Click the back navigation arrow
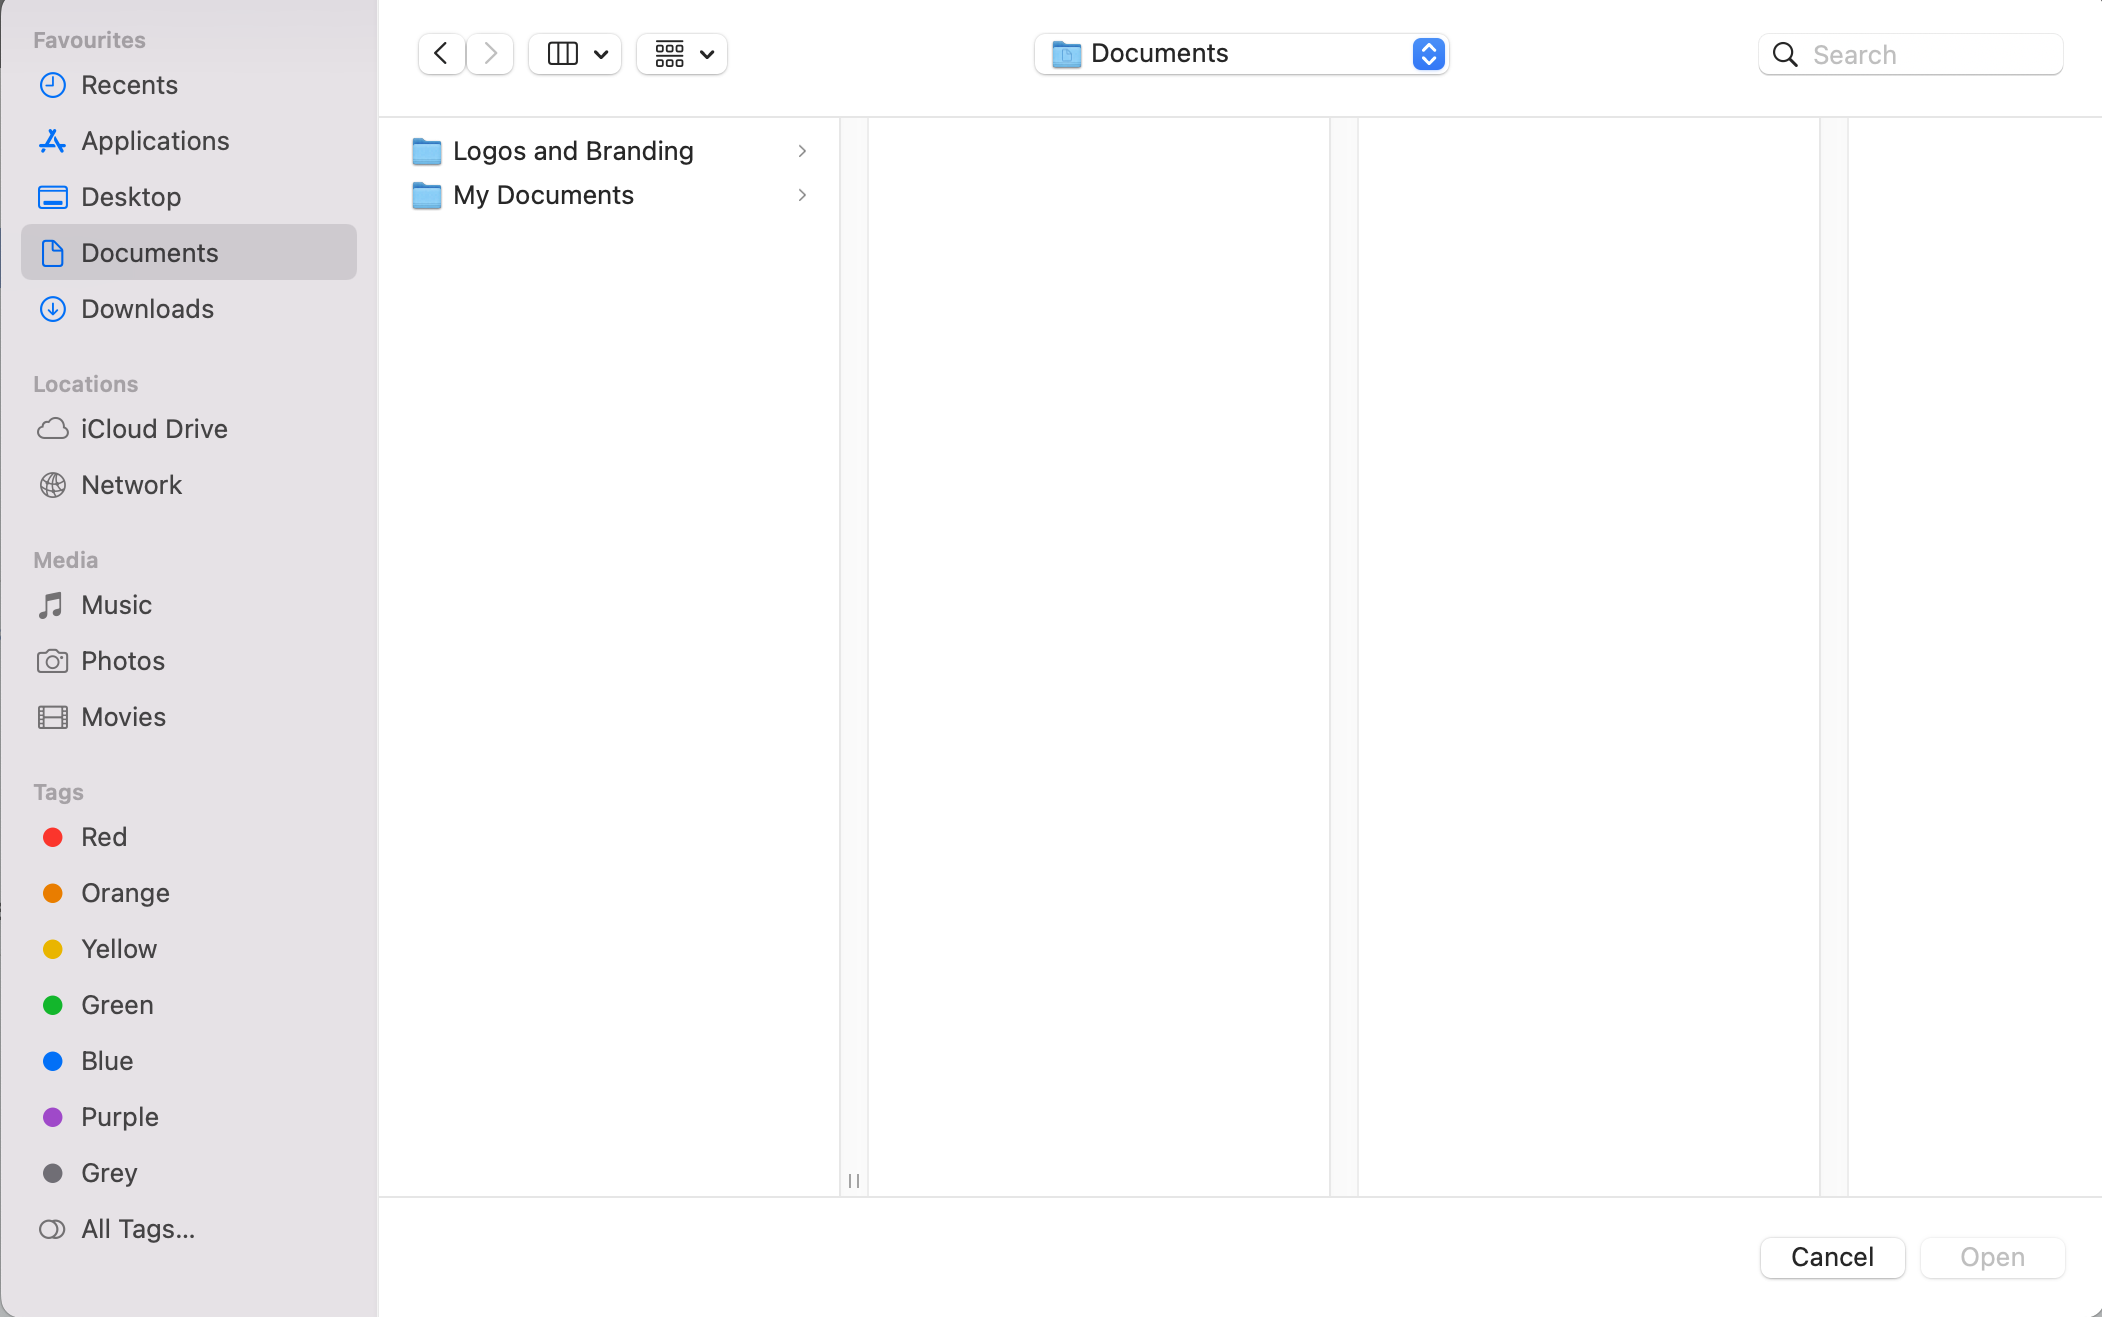The width and height of the screenshot is (2102, 1317). [x=441, y=54]
